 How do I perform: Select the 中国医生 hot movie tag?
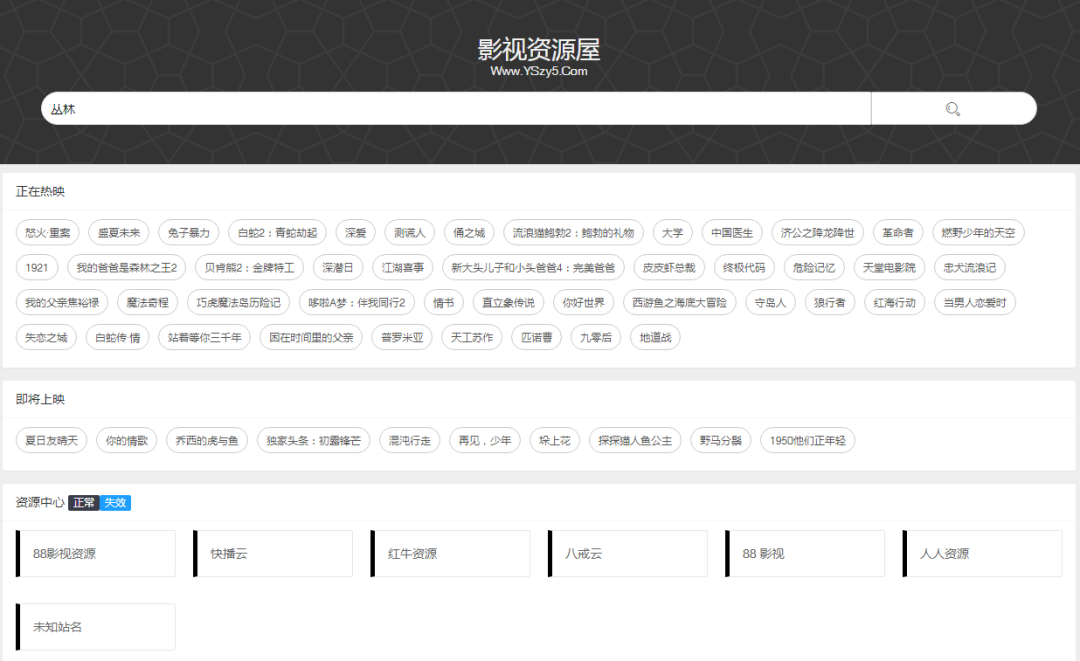(x=732, y=233)
